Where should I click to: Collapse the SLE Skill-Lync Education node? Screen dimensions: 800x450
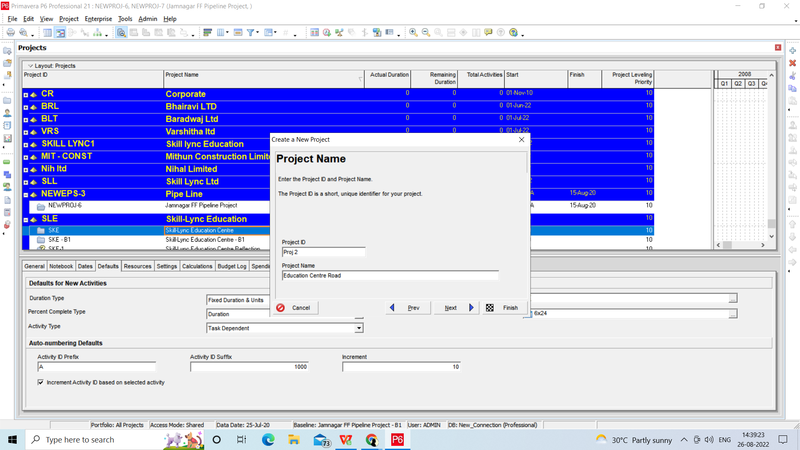26,220
